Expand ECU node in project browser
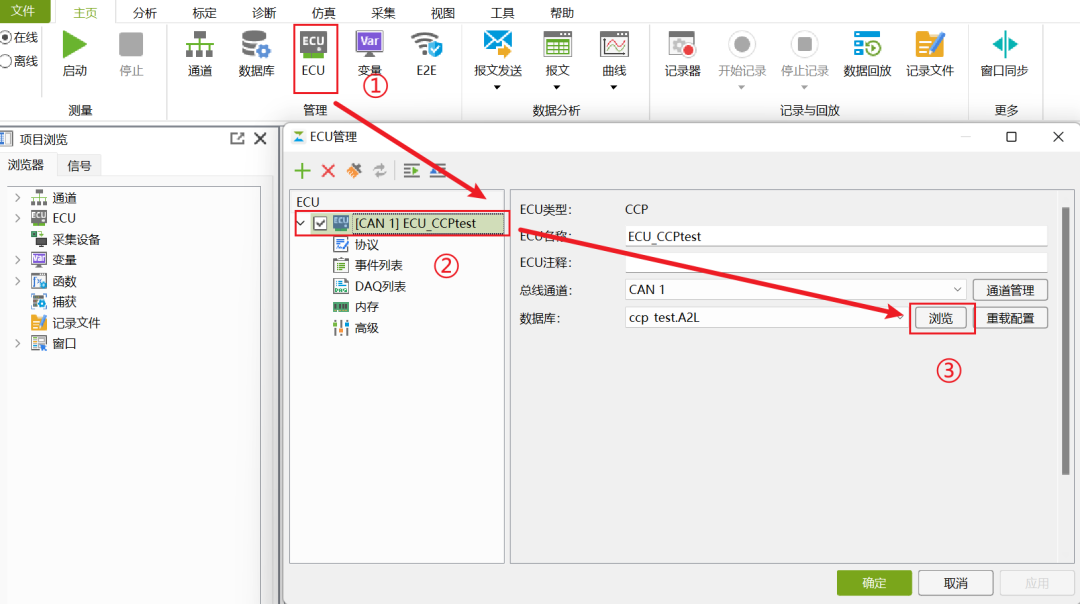 18,218
